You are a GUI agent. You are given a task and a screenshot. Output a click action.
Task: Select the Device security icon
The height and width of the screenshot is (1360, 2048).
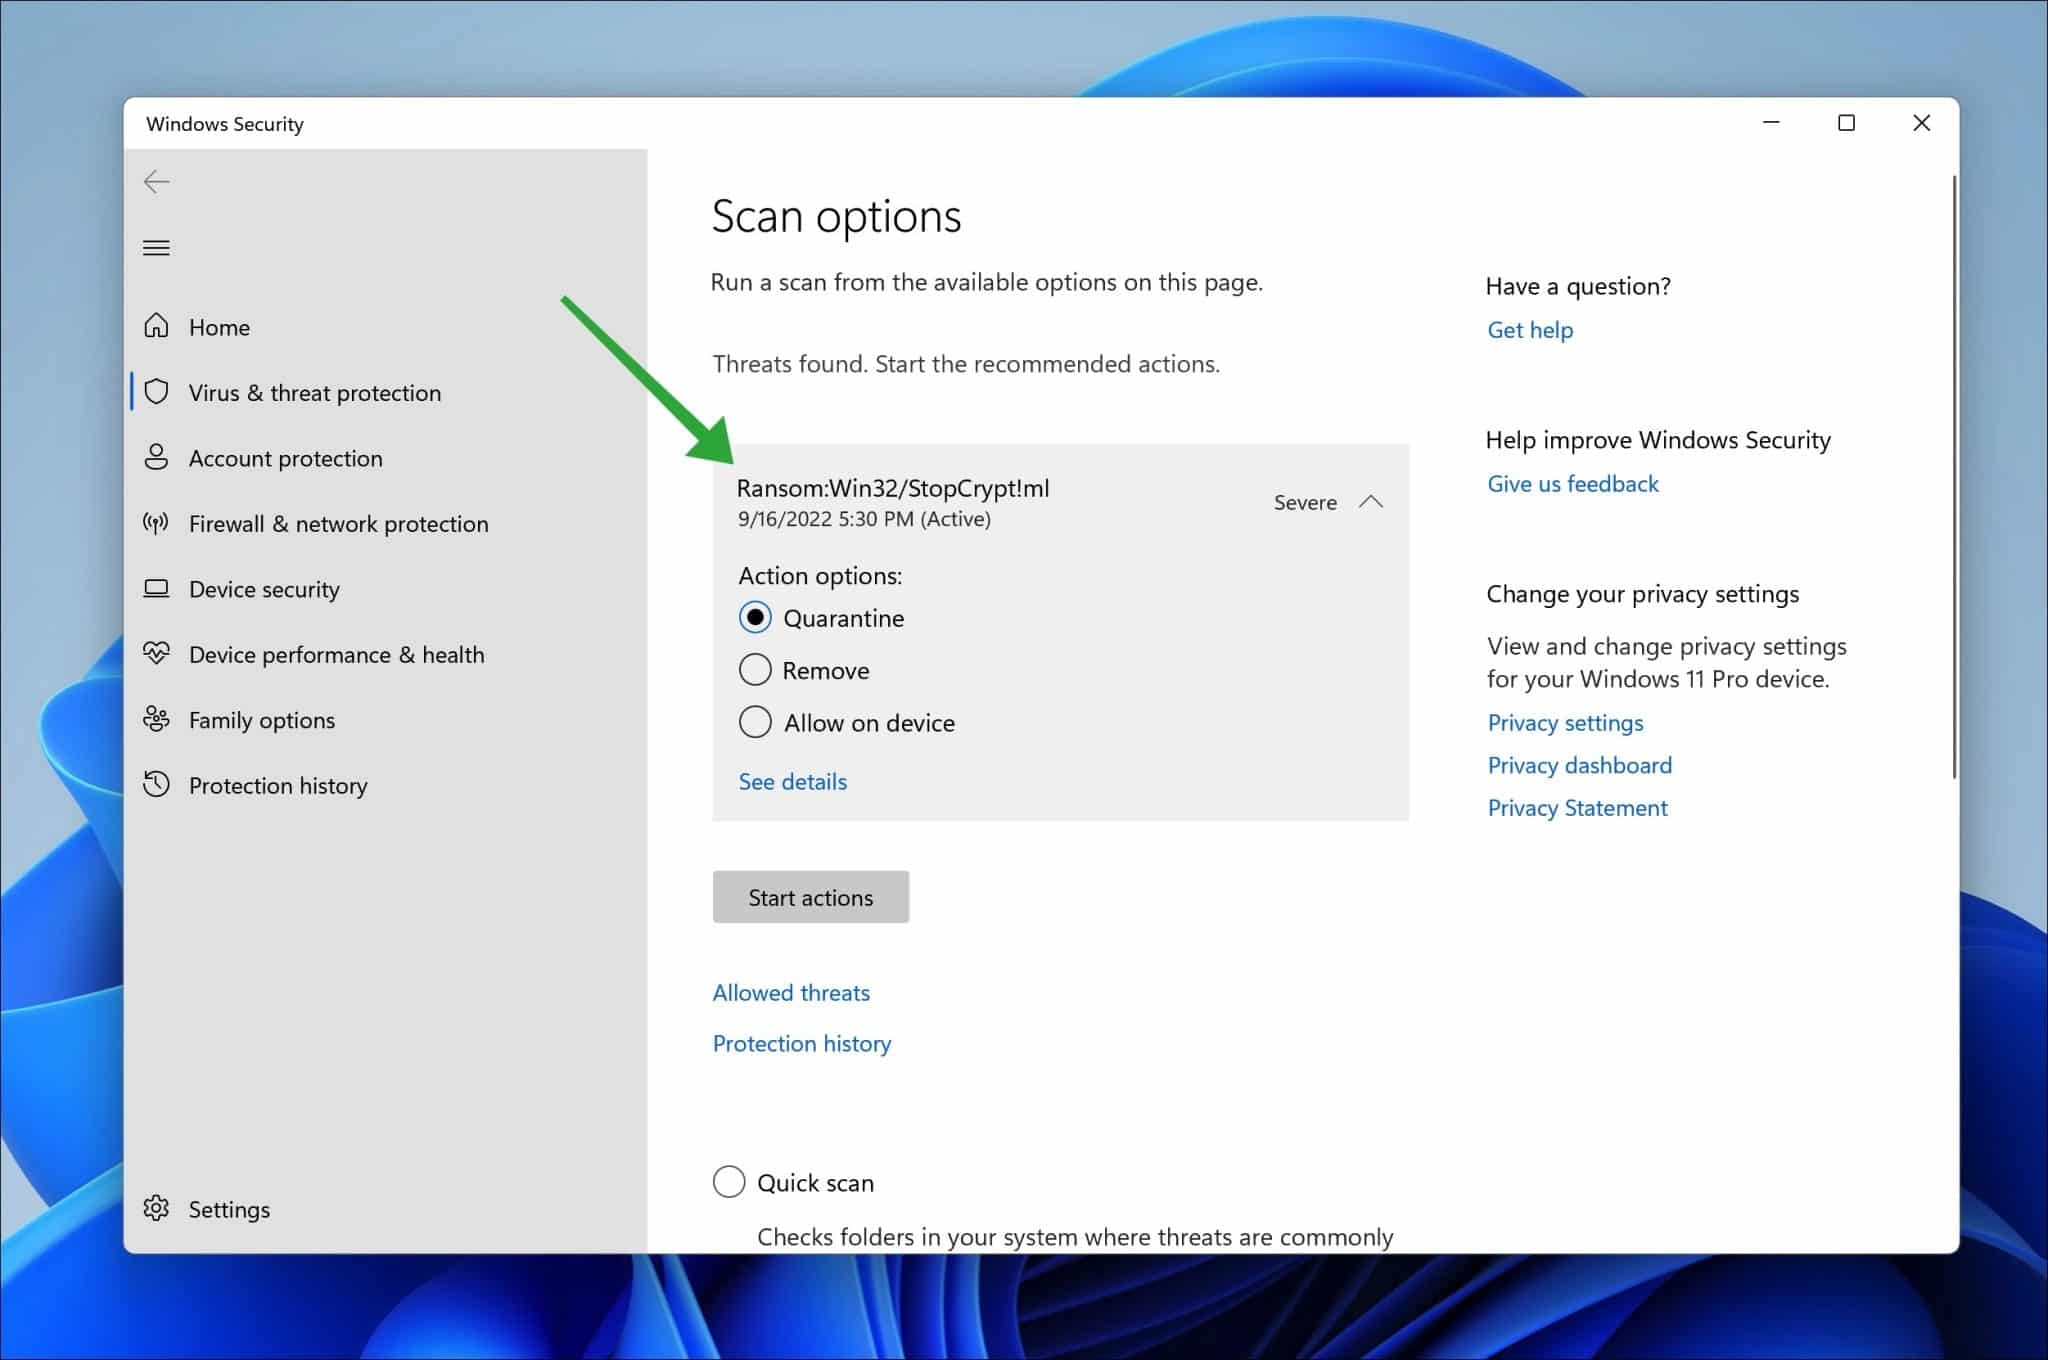click(157, 589)
